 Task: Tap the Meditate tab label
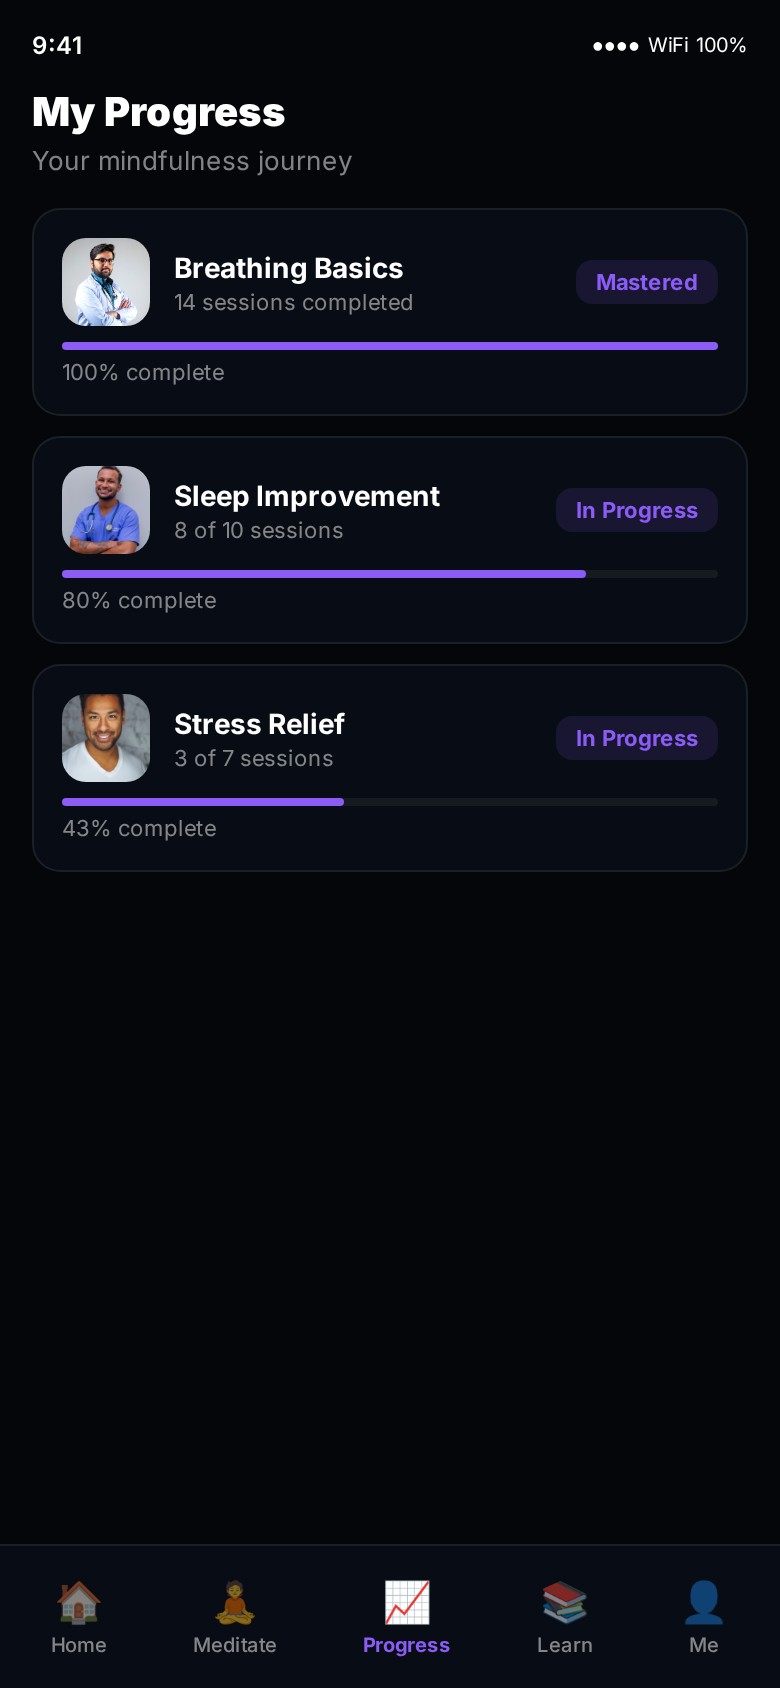tap(234, 1645)
